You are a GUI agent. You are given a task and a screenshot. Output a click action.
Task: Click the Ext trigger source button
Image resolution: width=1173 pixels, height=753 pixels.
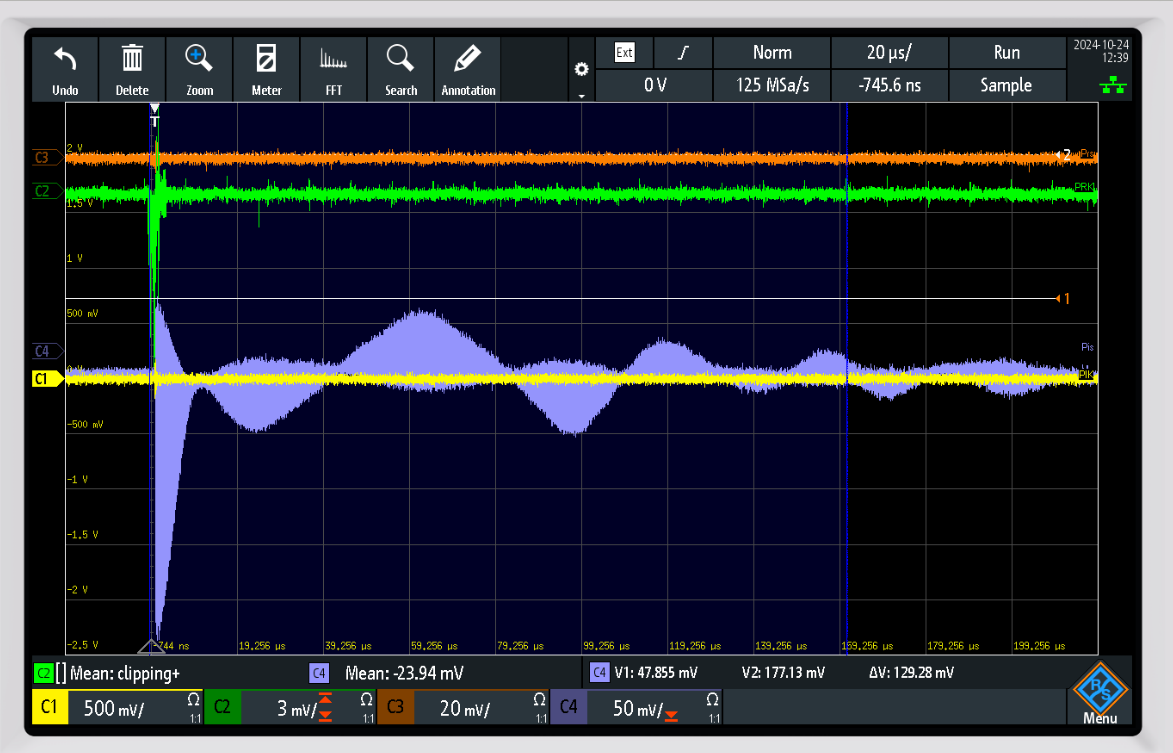tap(624, 53)
